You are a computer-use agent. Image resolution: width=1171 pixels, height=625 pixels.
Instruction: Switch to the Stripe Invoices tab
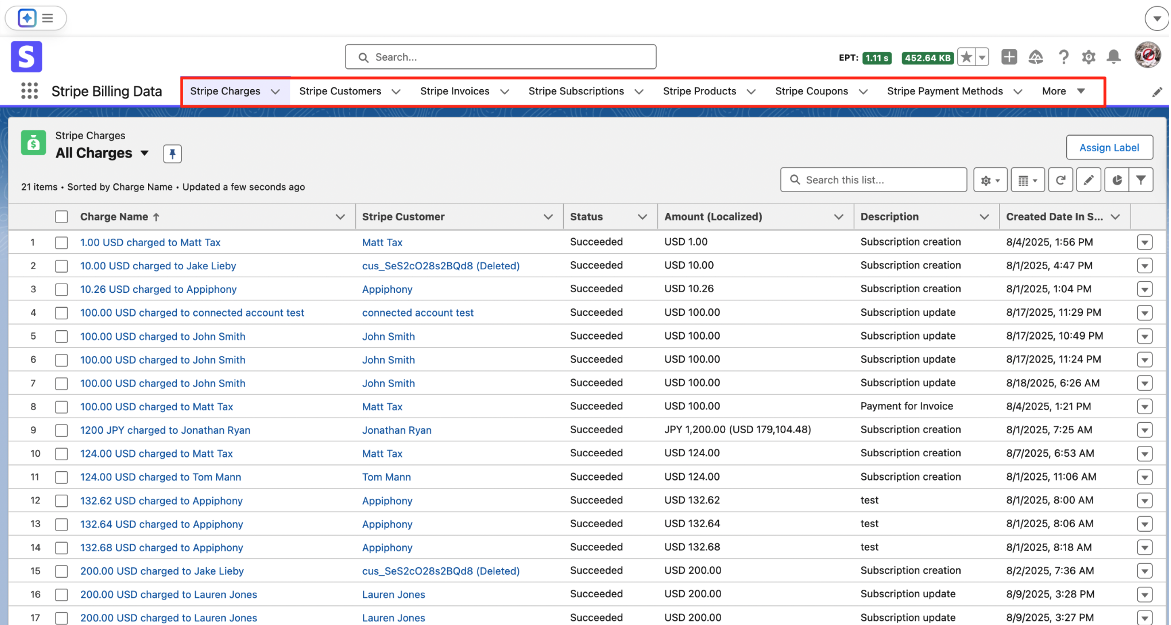point(454,91)
